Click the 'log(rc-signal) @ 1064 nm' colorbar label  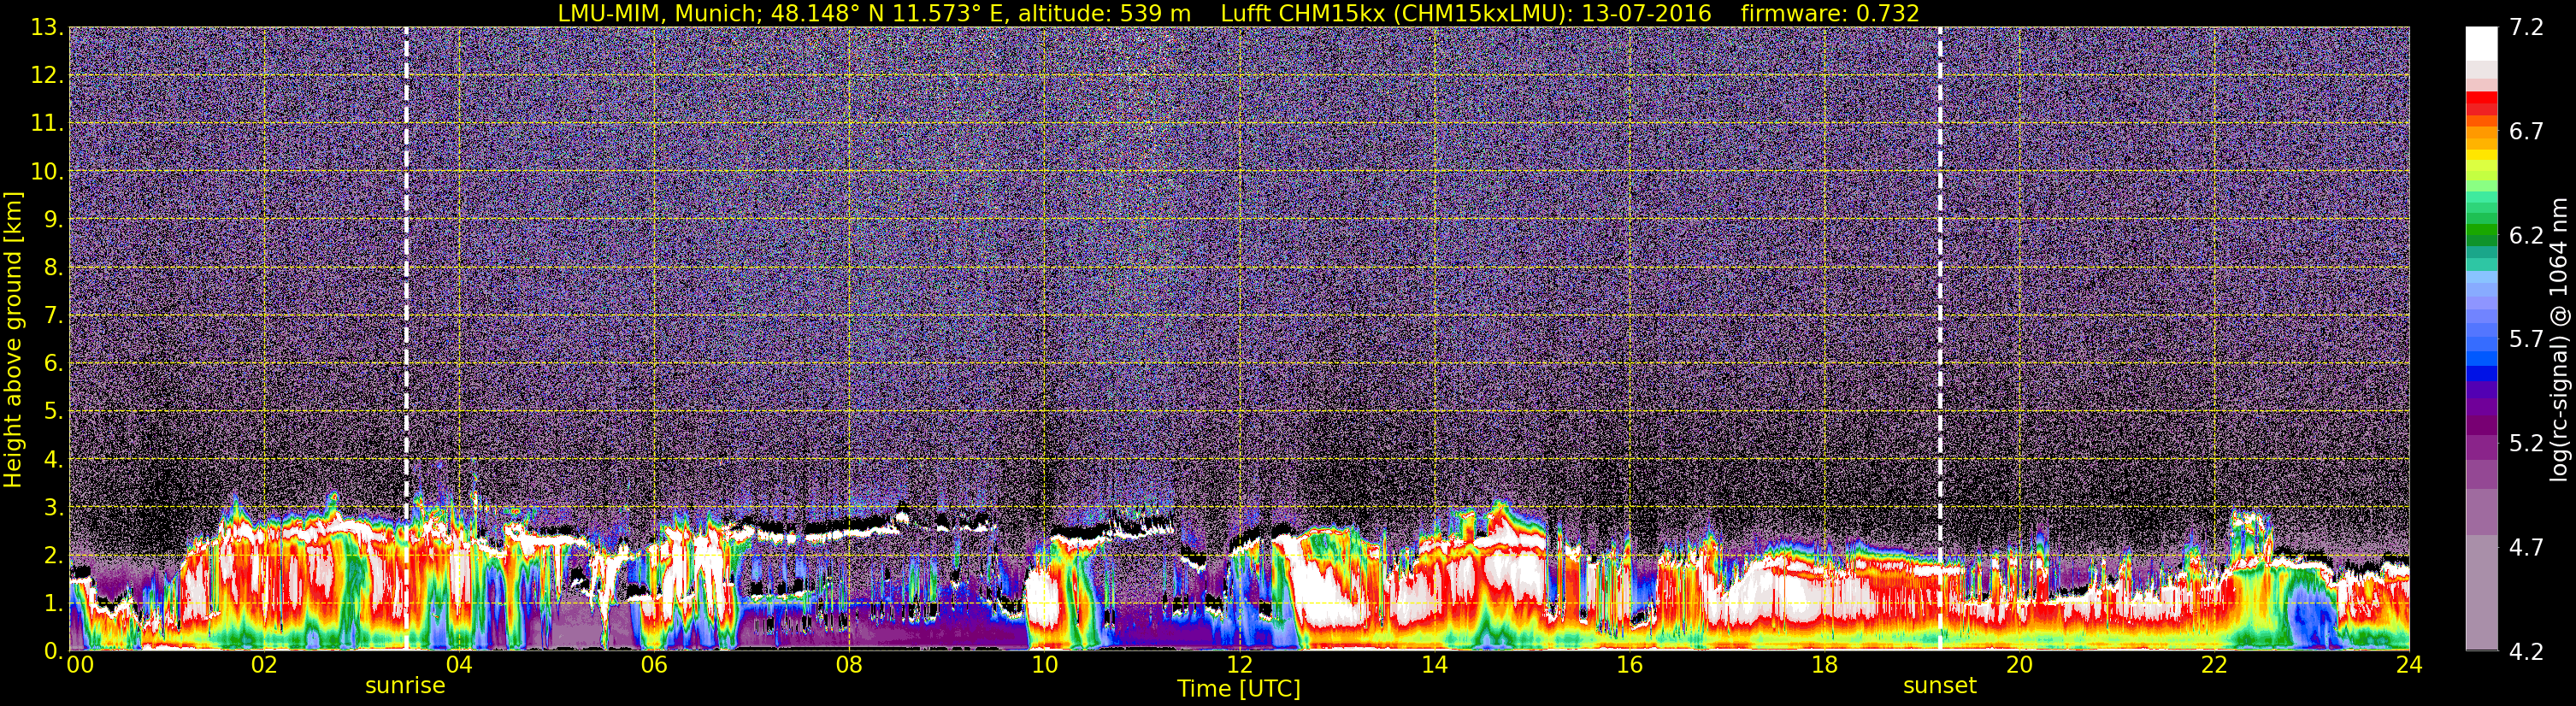tap(2559, 340)
